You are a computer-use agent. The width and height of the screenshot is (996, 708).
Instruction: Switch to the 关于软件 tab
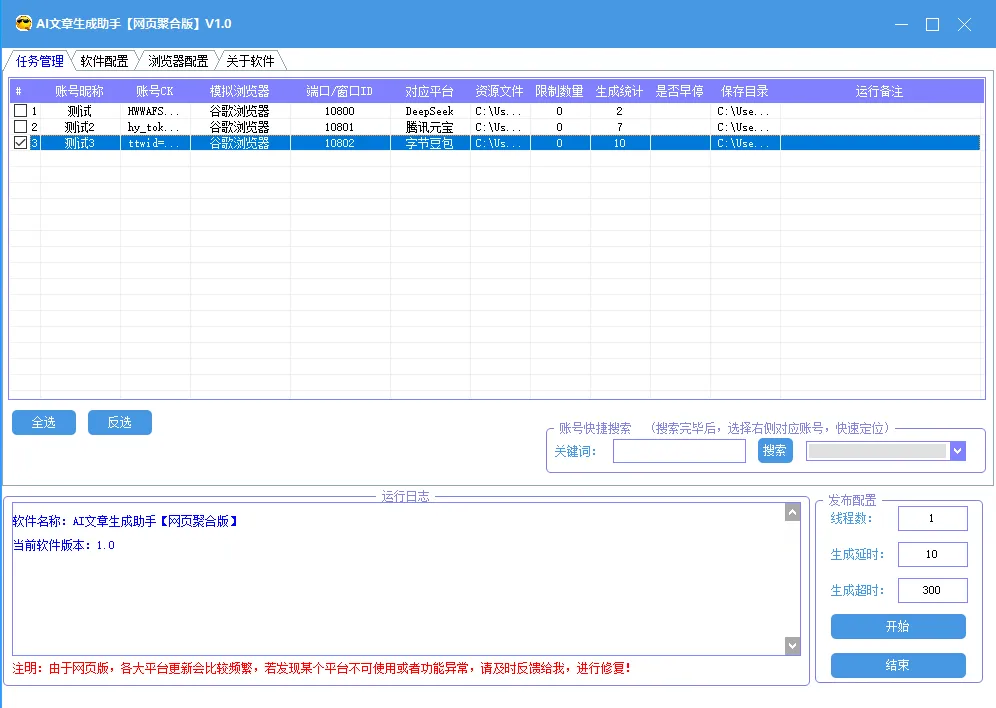point(250,61)
